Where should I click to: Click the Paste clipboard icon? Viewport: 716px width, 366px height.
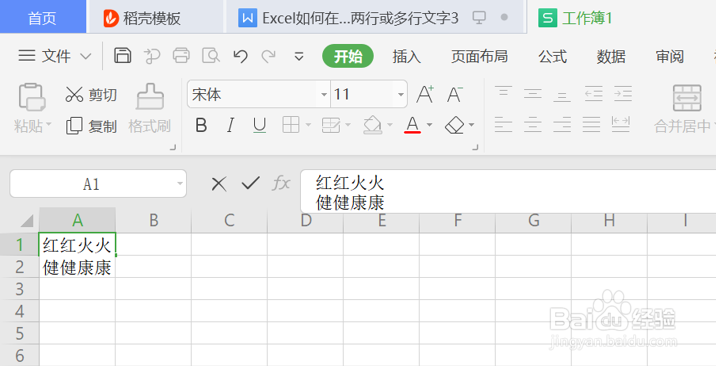pos(32,97)
